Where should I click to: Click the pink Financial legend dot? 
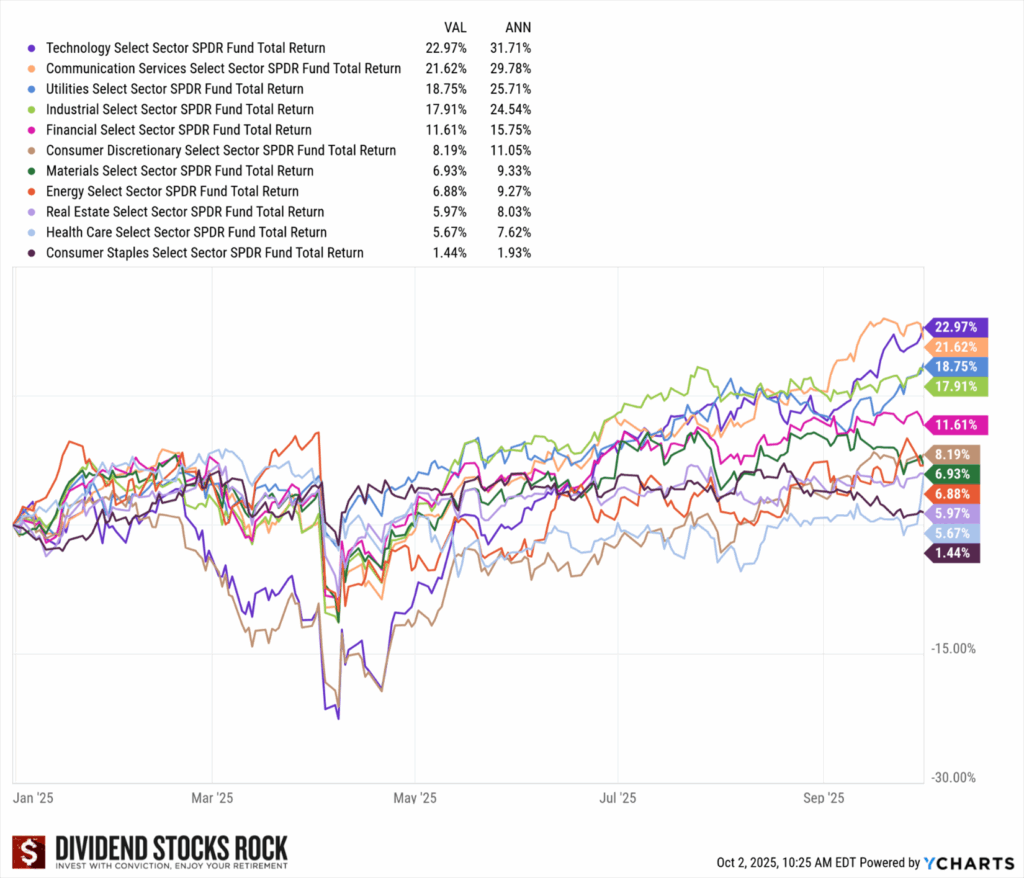(x=34, y=130)
